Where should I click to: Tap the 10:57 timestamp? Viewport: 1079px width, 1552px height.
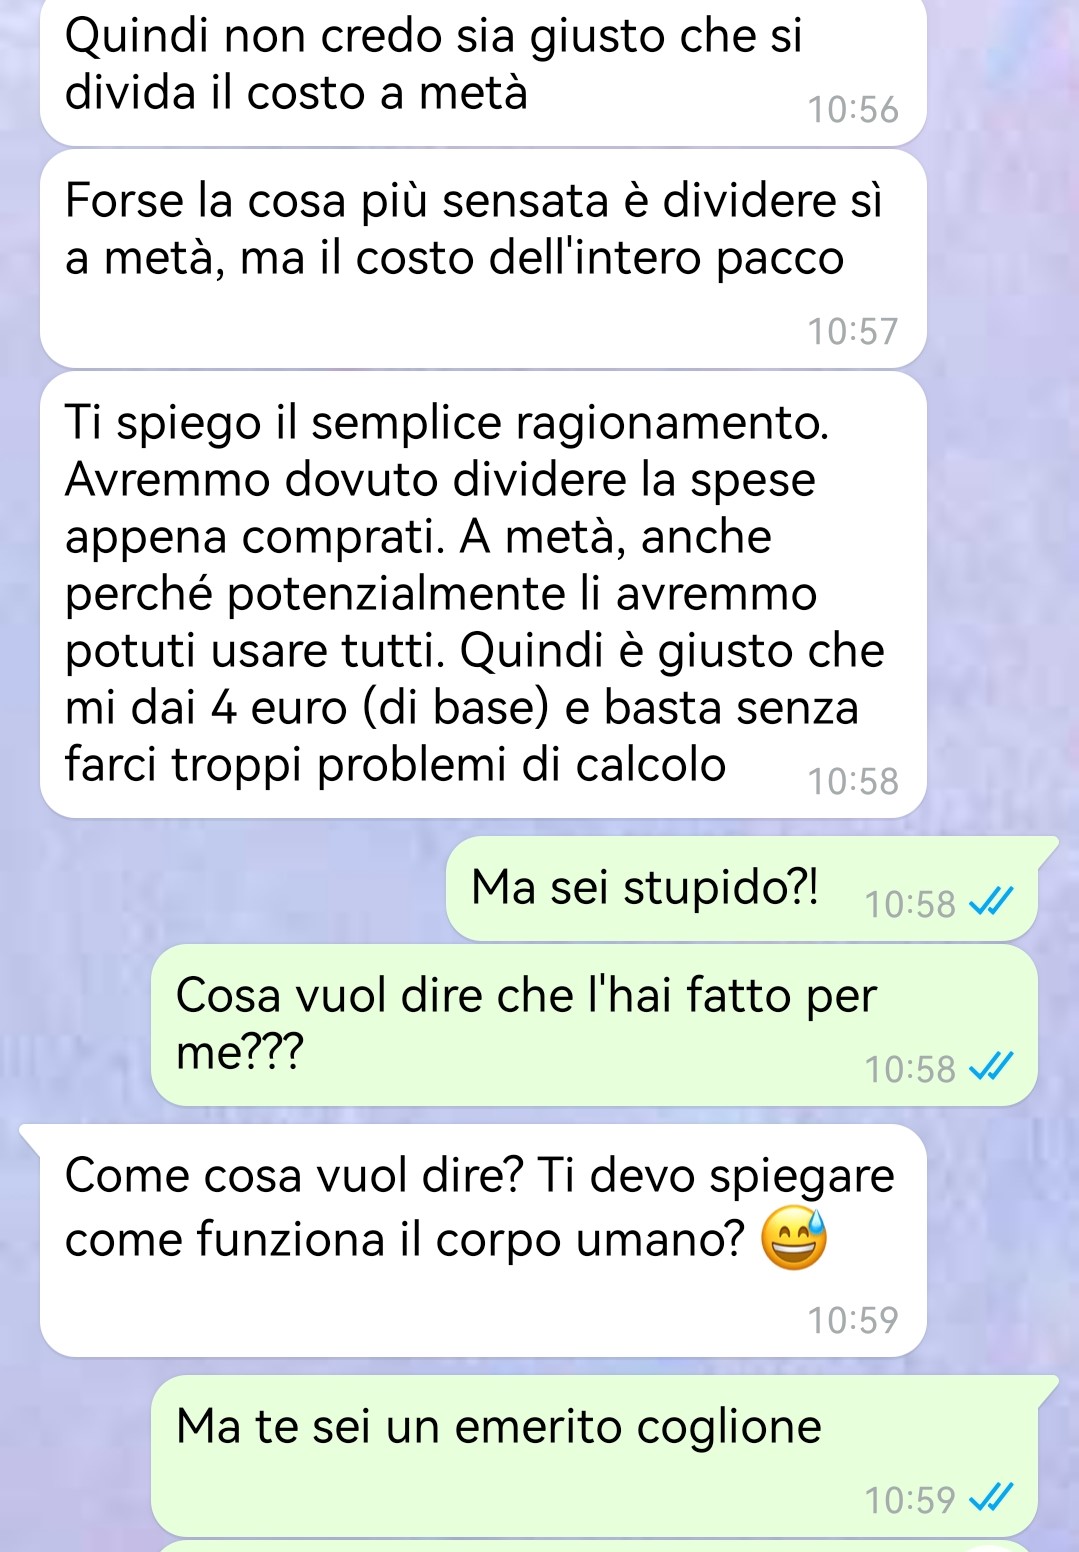pos(853,331)
